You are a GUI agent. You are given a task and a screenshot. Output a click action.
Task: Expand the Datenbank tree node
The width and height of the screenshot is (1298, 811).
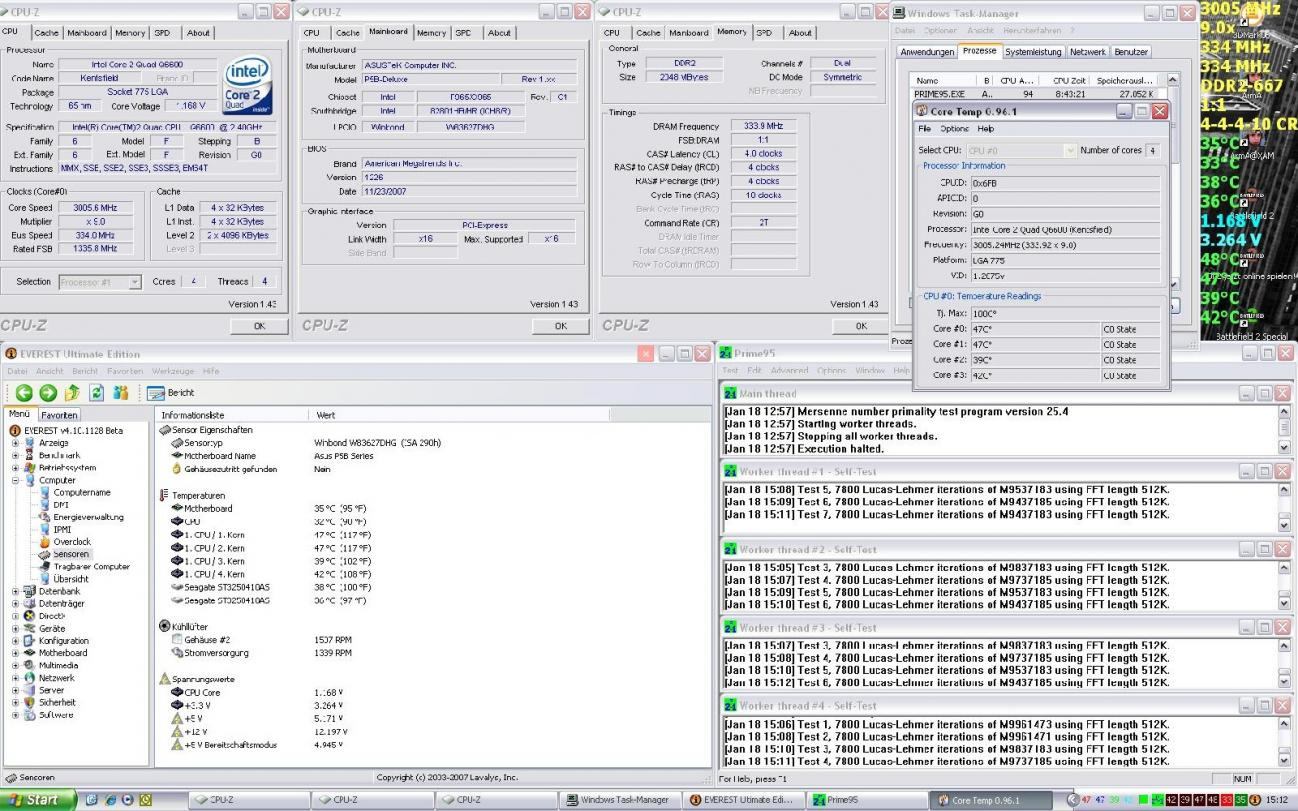(16, 591)
